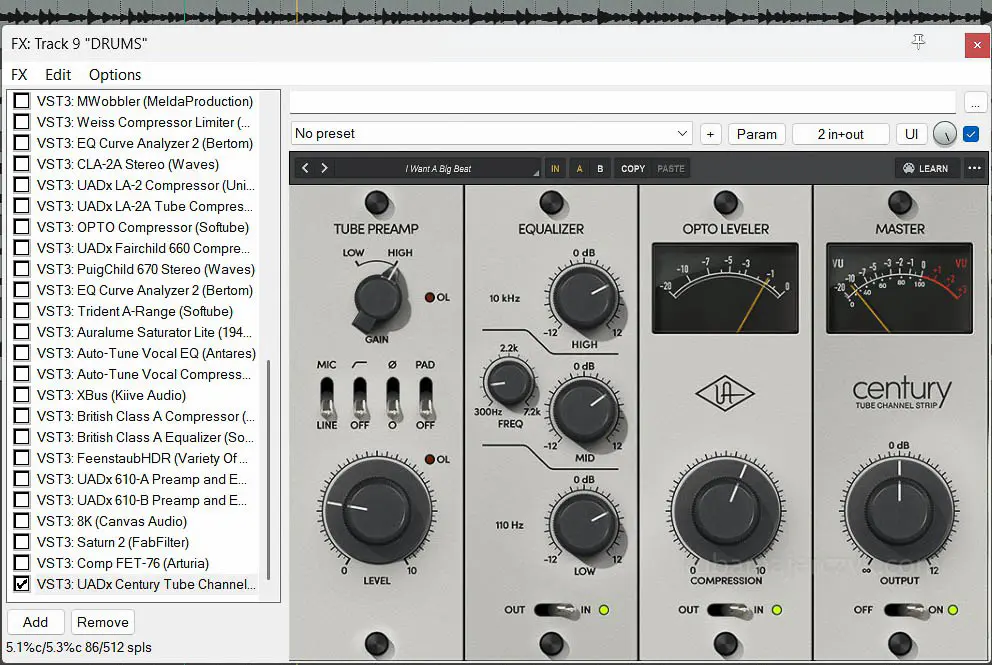Image resolution: width=992 pixels, height=665 pixels.
Task: Open the 'No preset' dropdown
Action: [491, 134]
